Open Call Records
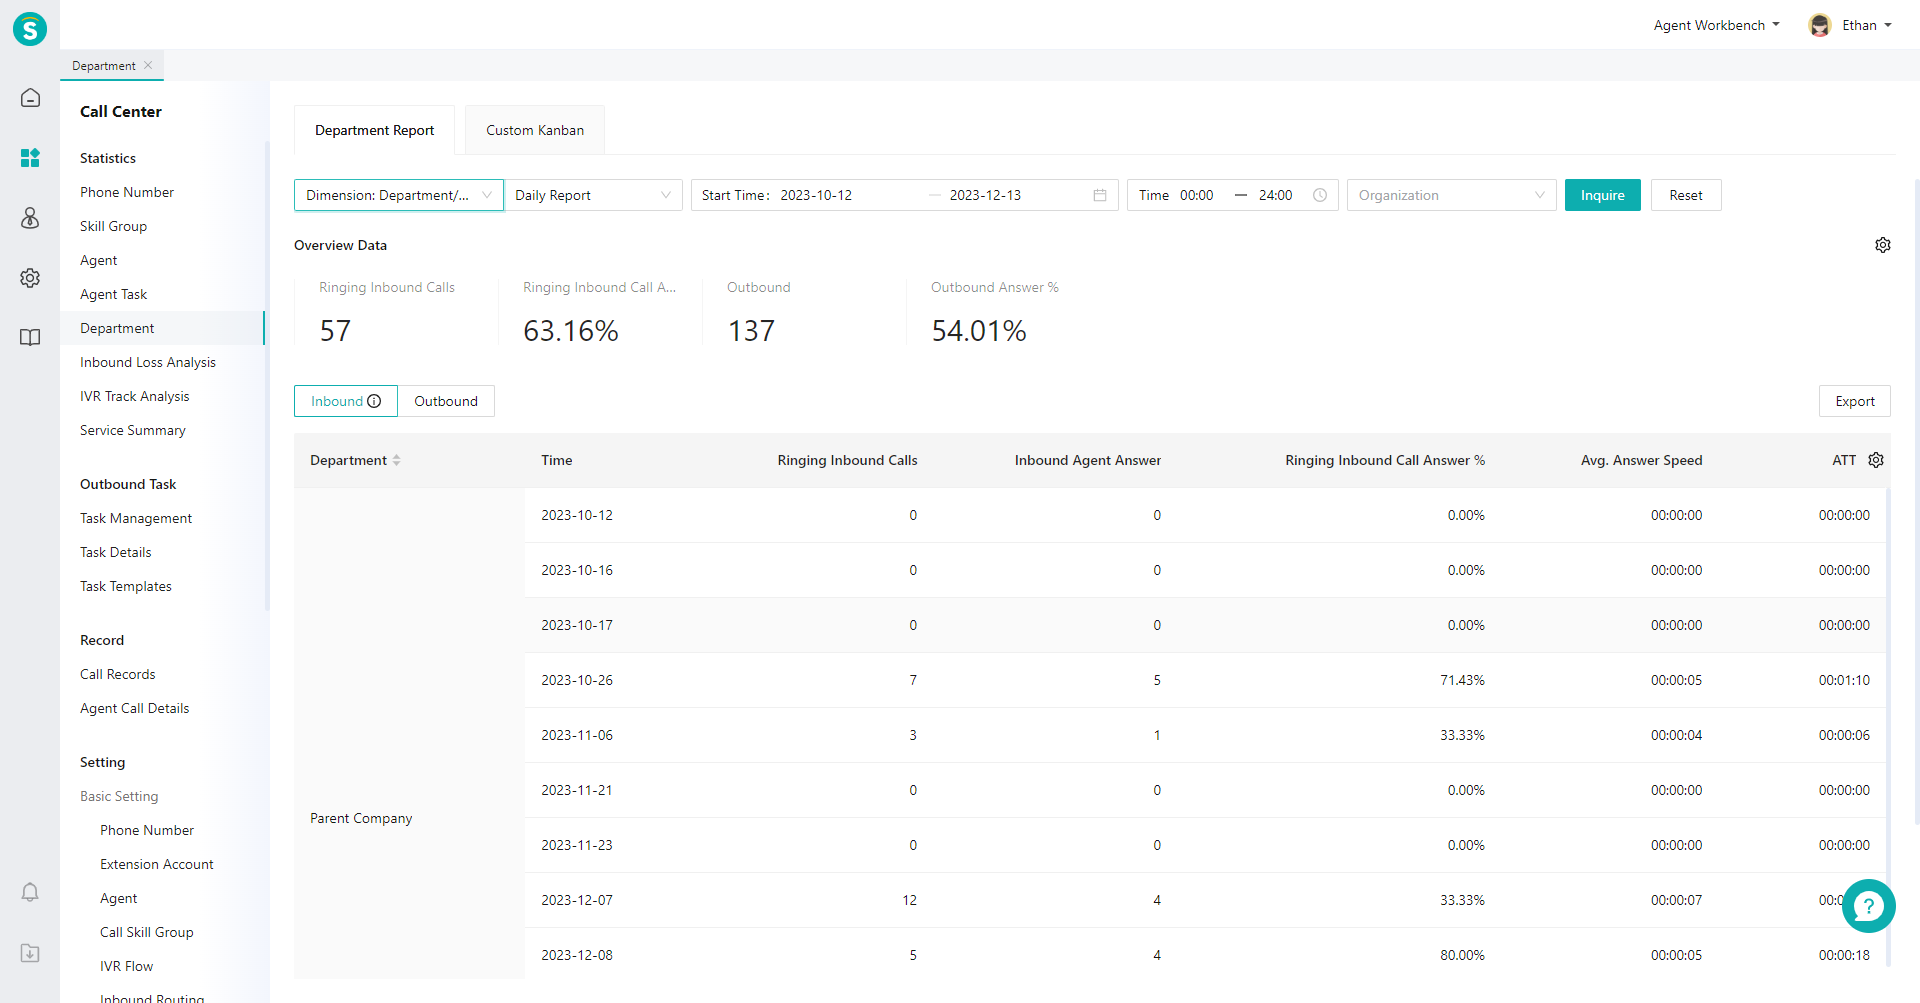Screen dimensions: 1920x1003 (118, 674)
